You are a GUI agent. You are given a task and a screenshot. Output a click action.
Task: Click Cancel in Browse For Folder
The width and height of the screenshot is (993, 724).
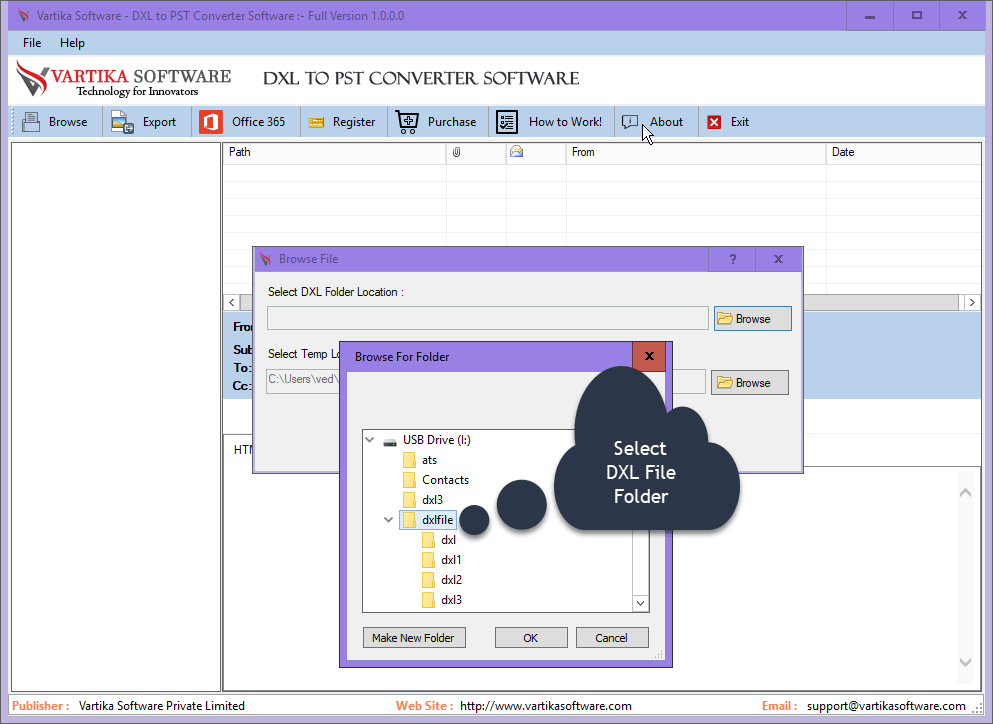(611, 638)
